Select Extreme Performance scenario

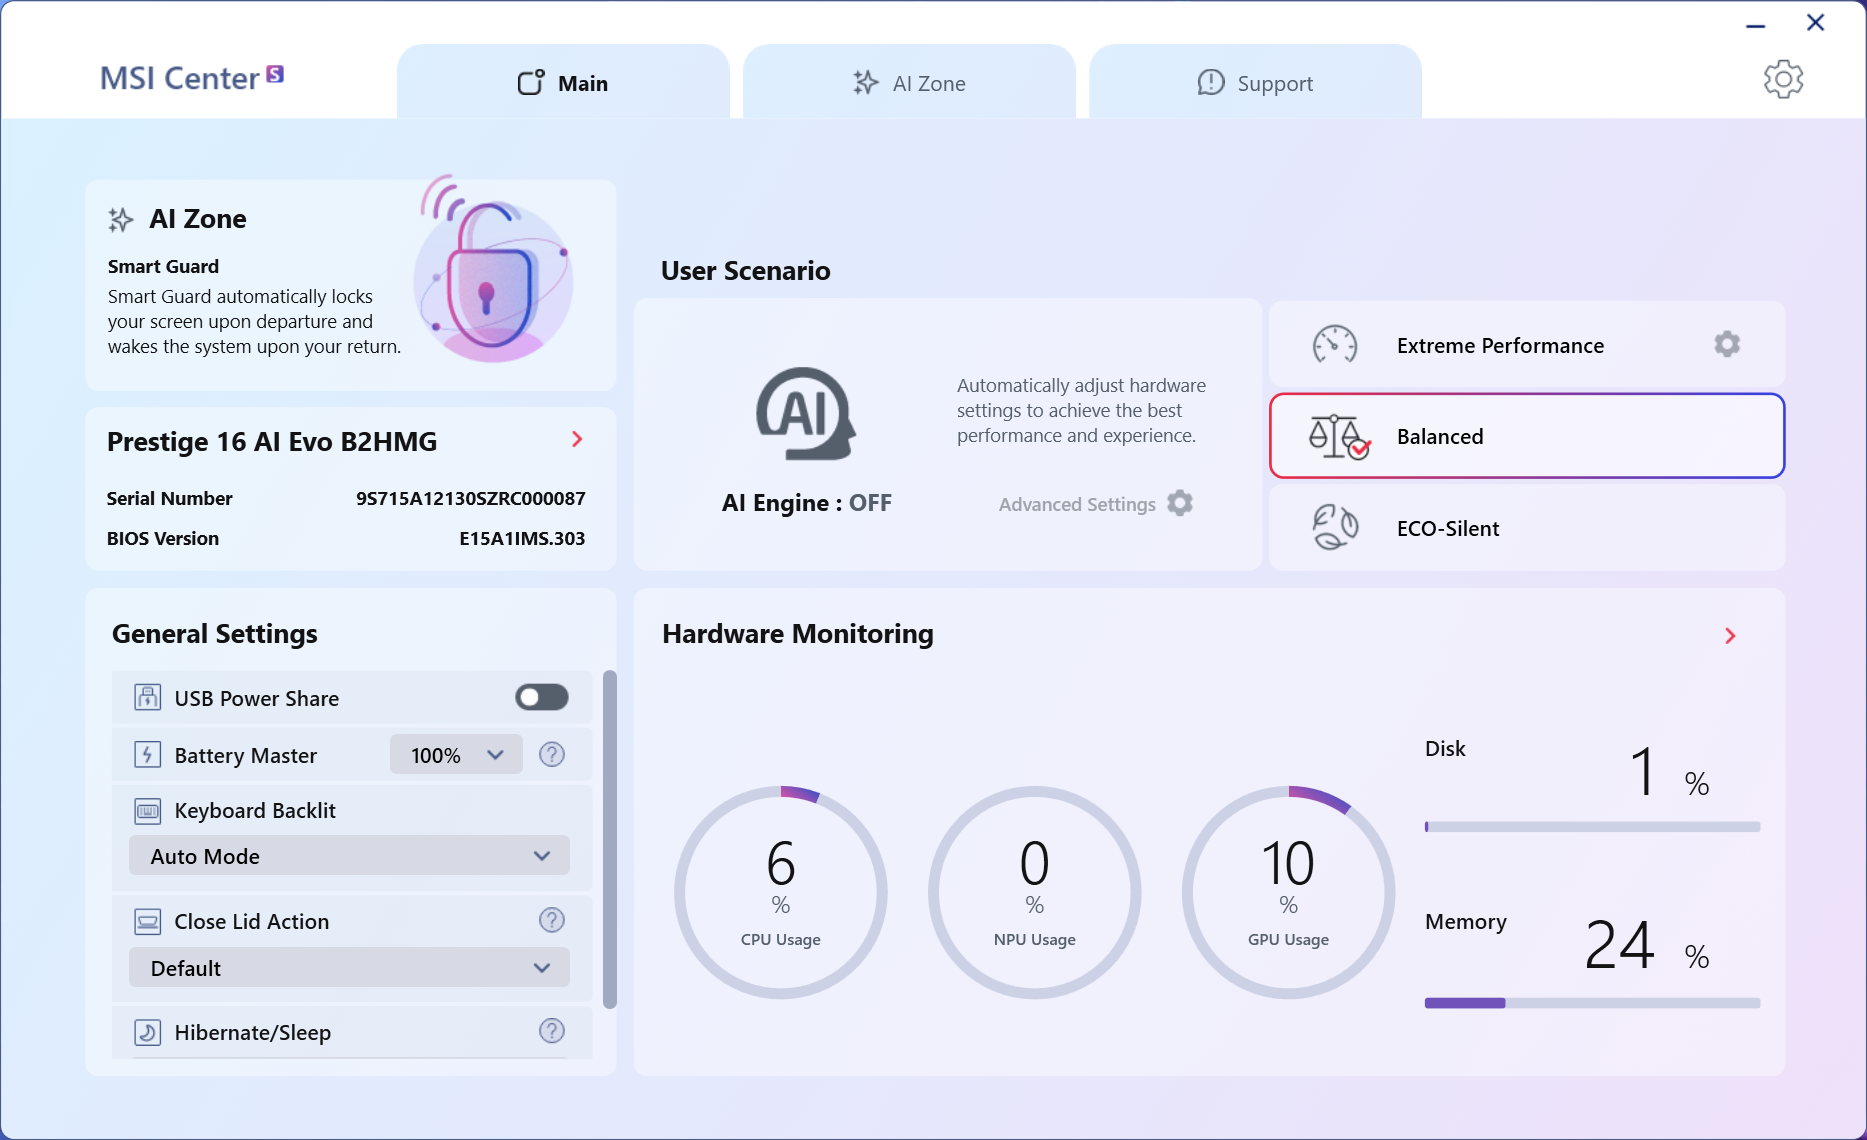tap(1526, 345)
